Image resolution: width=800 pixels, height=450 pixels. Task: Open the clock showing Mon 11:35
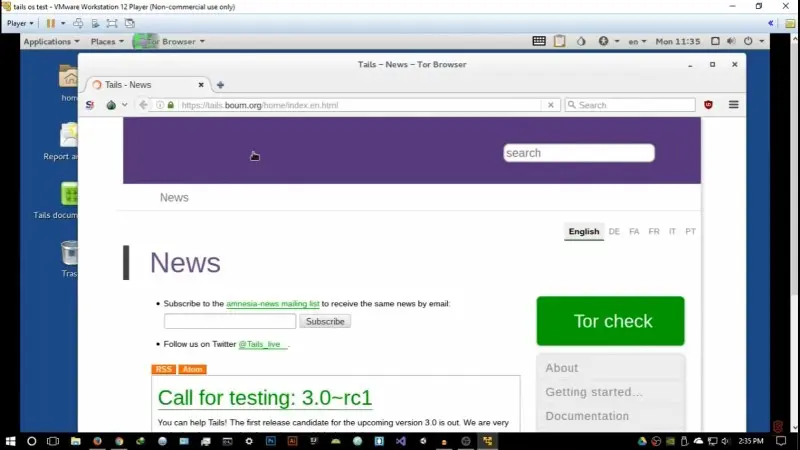click(678, 42)
